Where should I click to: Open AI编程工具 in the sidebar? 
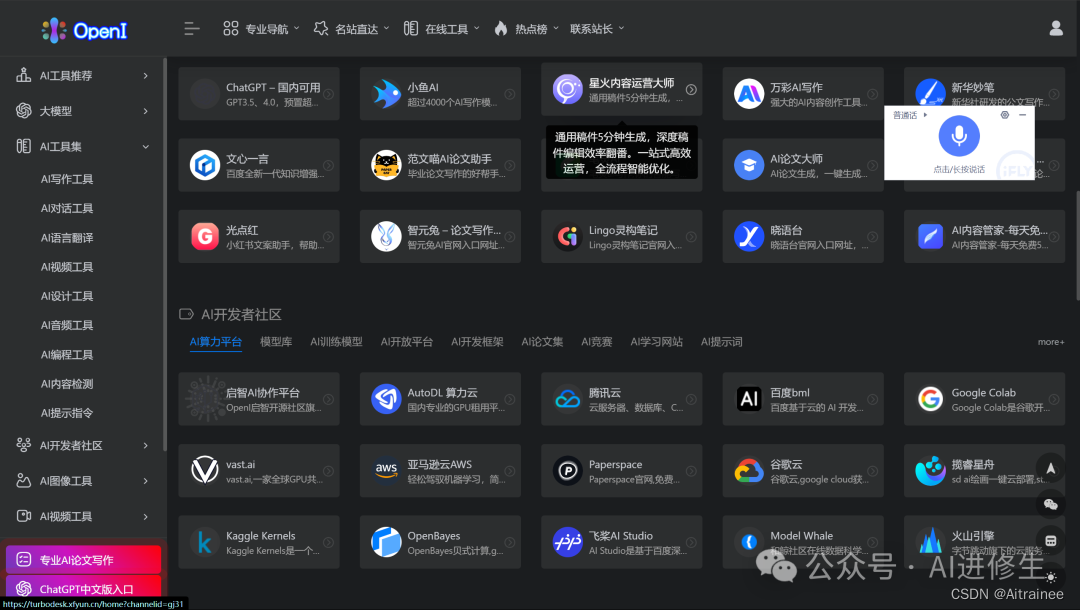[x=67, y=355]
